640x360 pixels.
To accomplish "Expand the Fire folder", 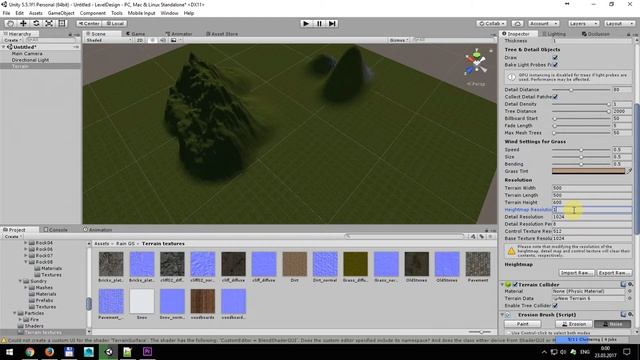I will [x=20, y=320].
